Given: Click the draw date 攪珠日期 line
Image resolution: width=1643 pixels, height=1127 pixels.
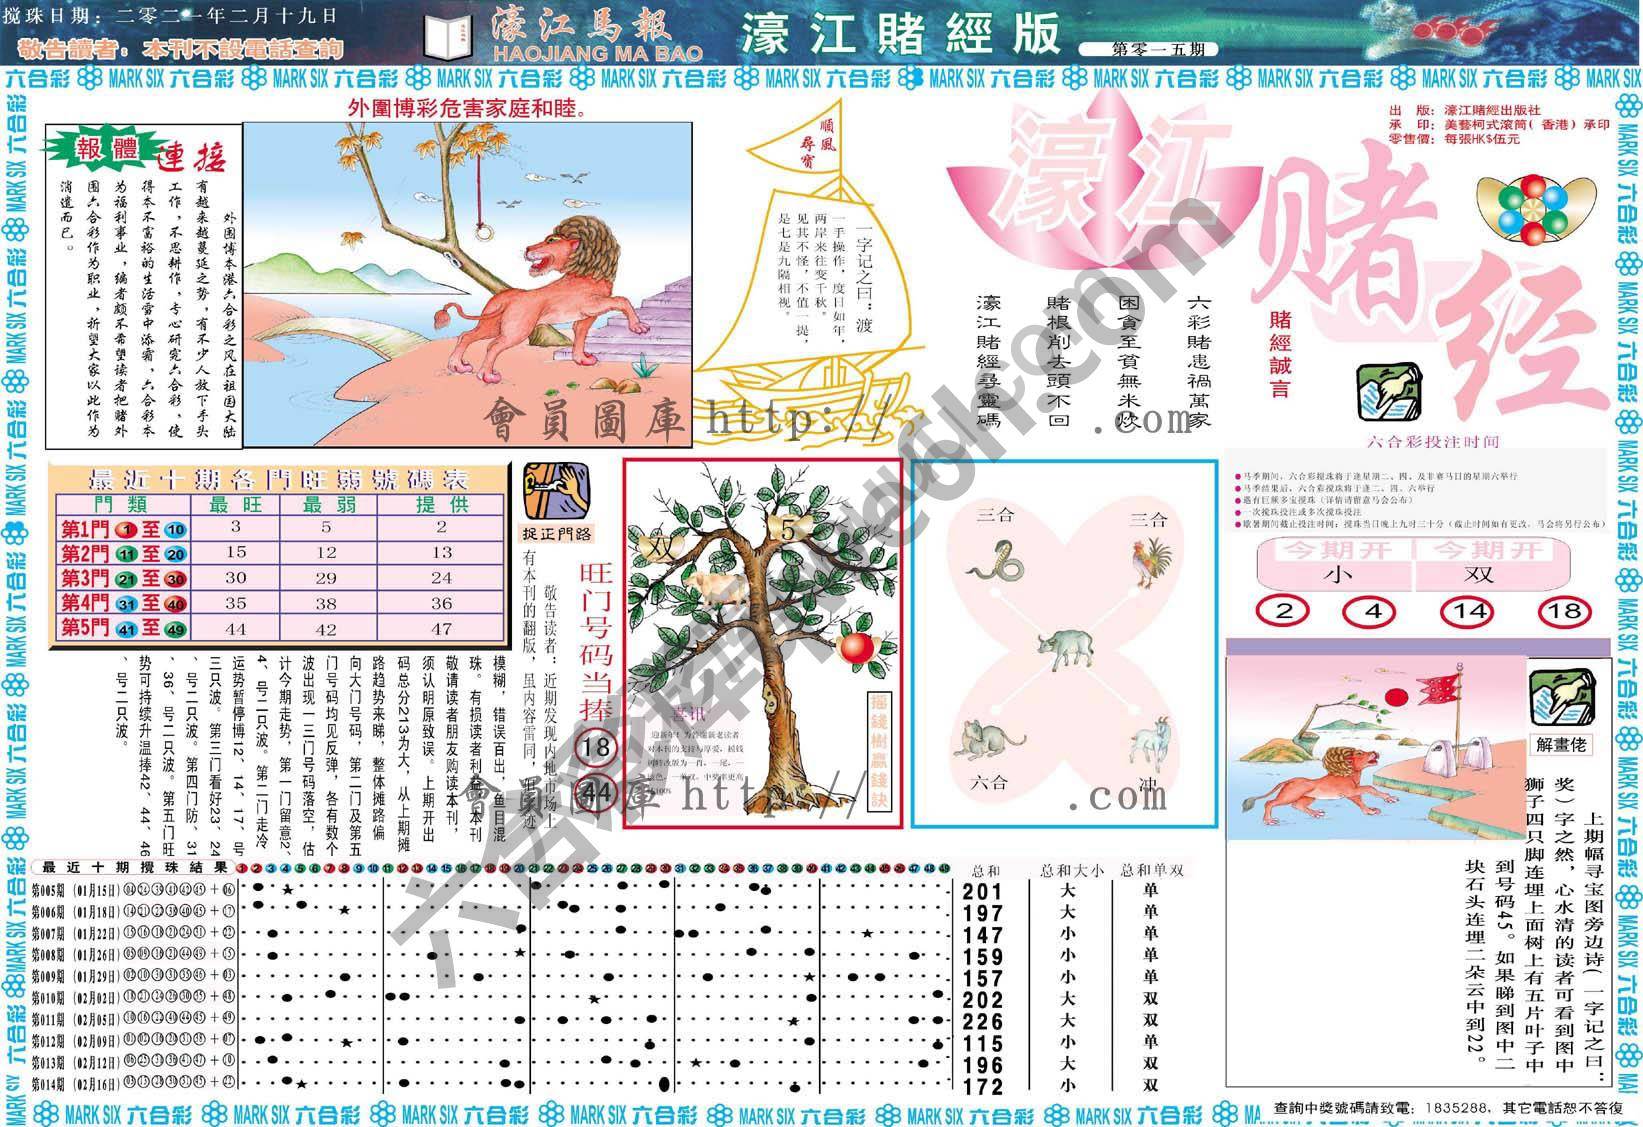Looking at the screenshot, I should pyautogui.click(x=171, y=15).
